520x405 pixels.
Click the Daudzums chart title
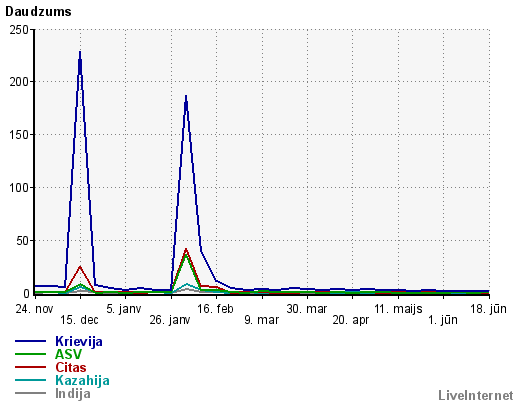(38, 12)
